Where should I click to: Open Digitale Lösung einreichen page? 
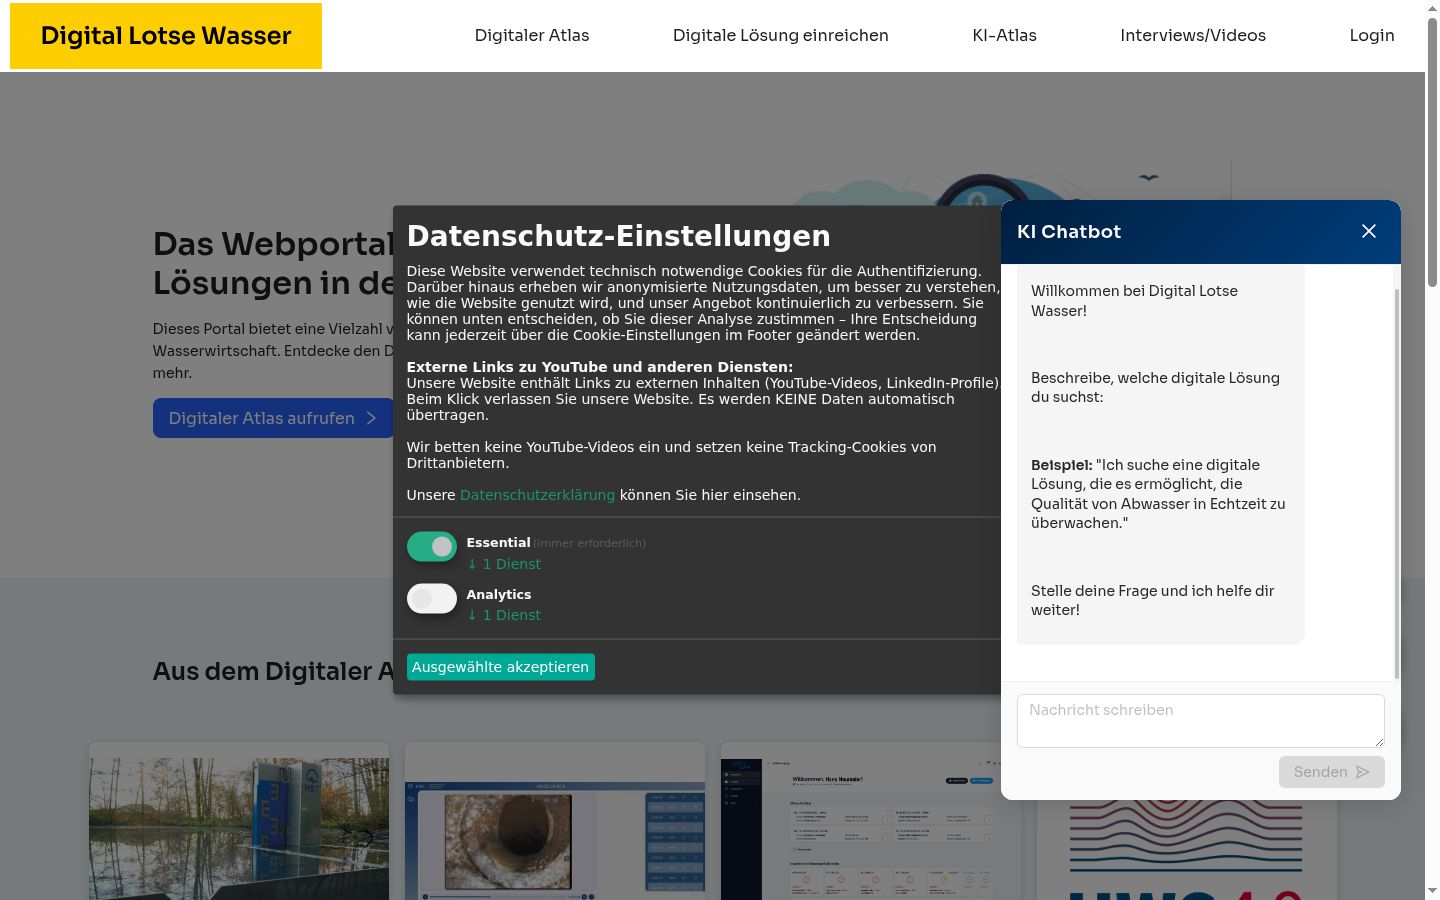pos(780,35)
